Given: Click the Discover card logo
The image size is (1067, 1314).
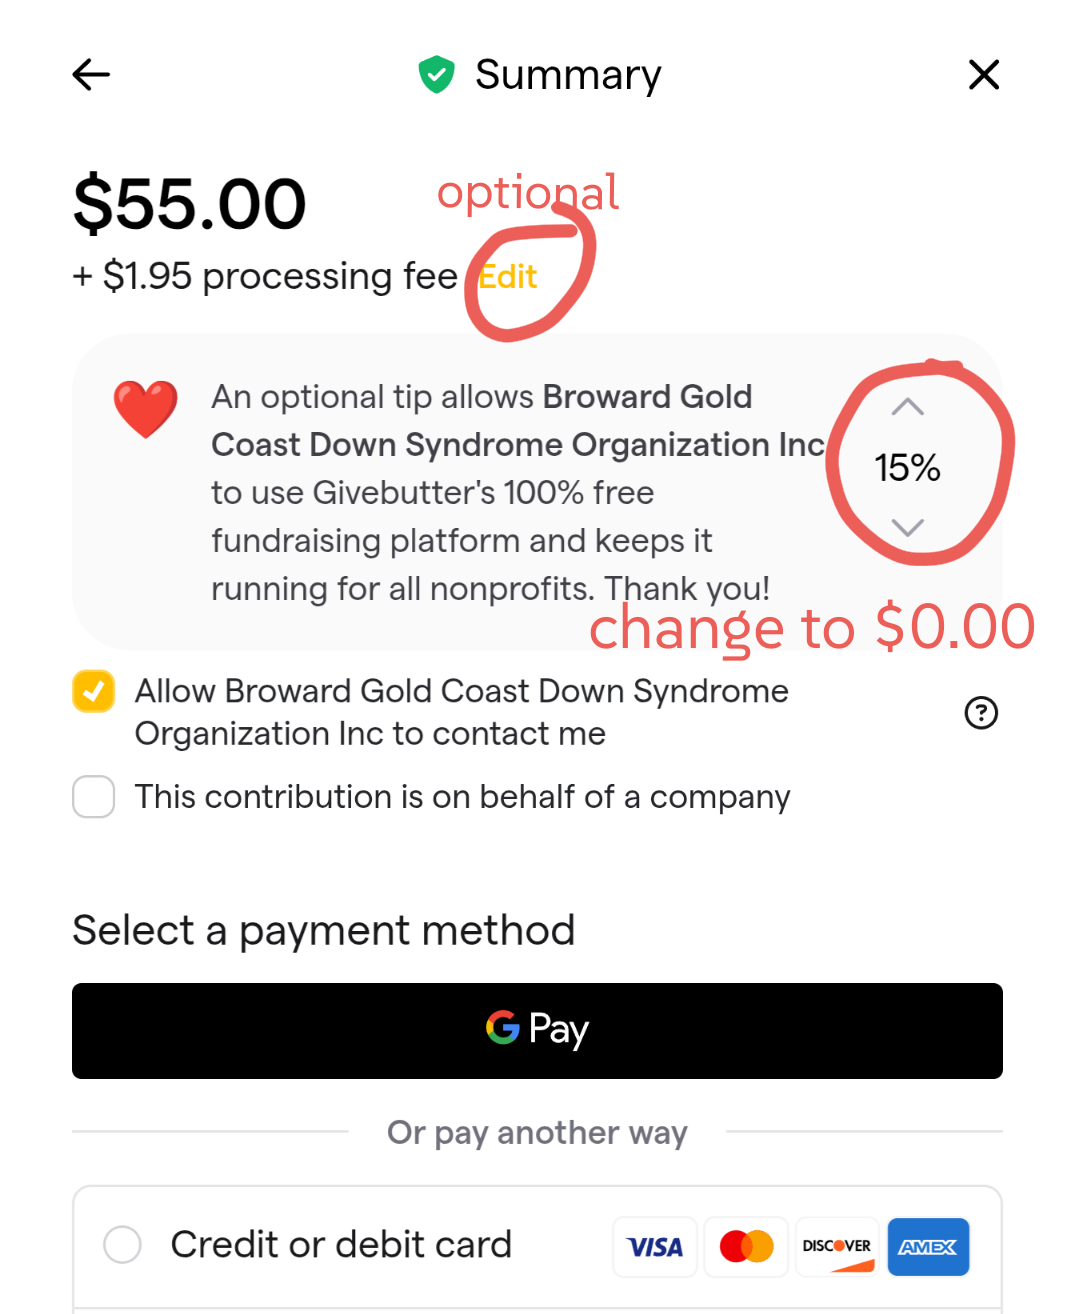Looking at the screenshot, I should click(x=837, y=1247).
